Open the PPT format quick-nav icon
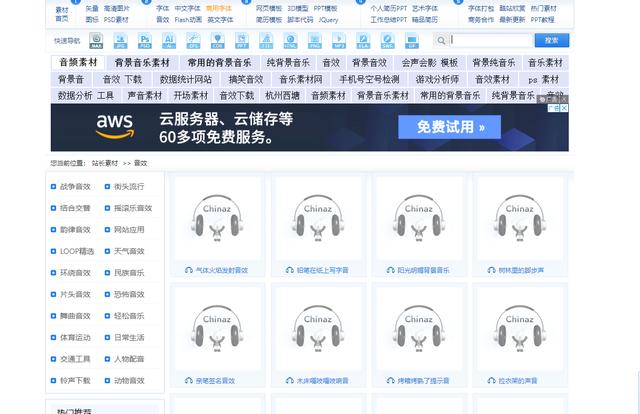640x414 pixels. click(242, 41)
